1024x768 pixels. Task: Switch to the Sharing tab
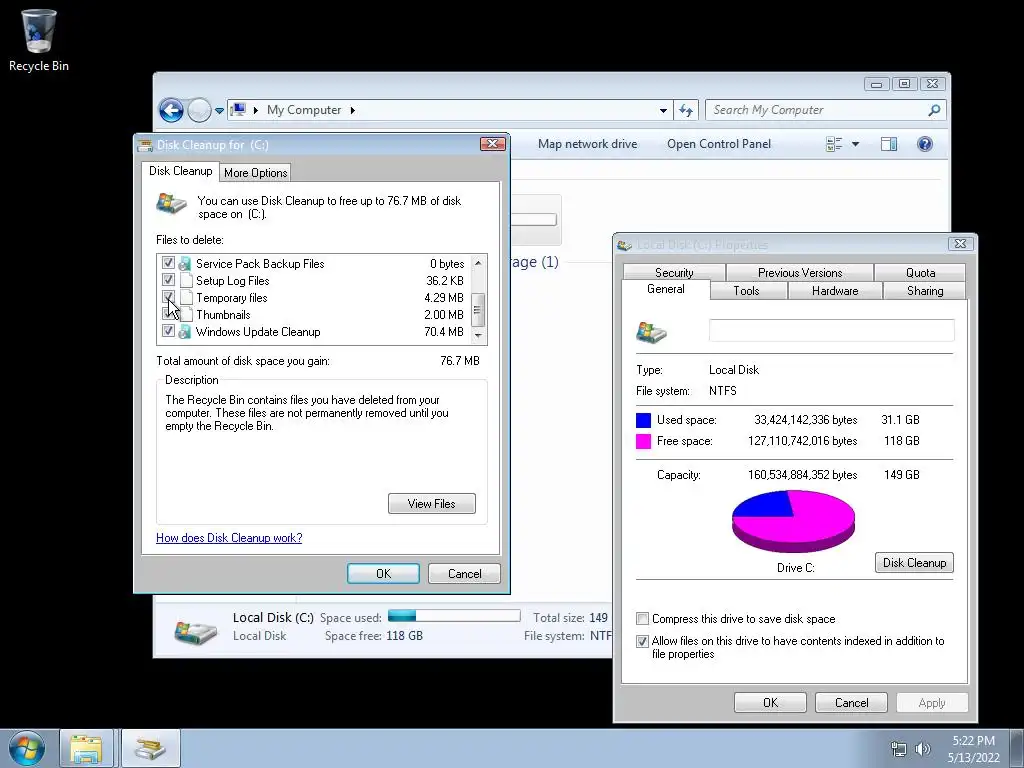point(925,291)
